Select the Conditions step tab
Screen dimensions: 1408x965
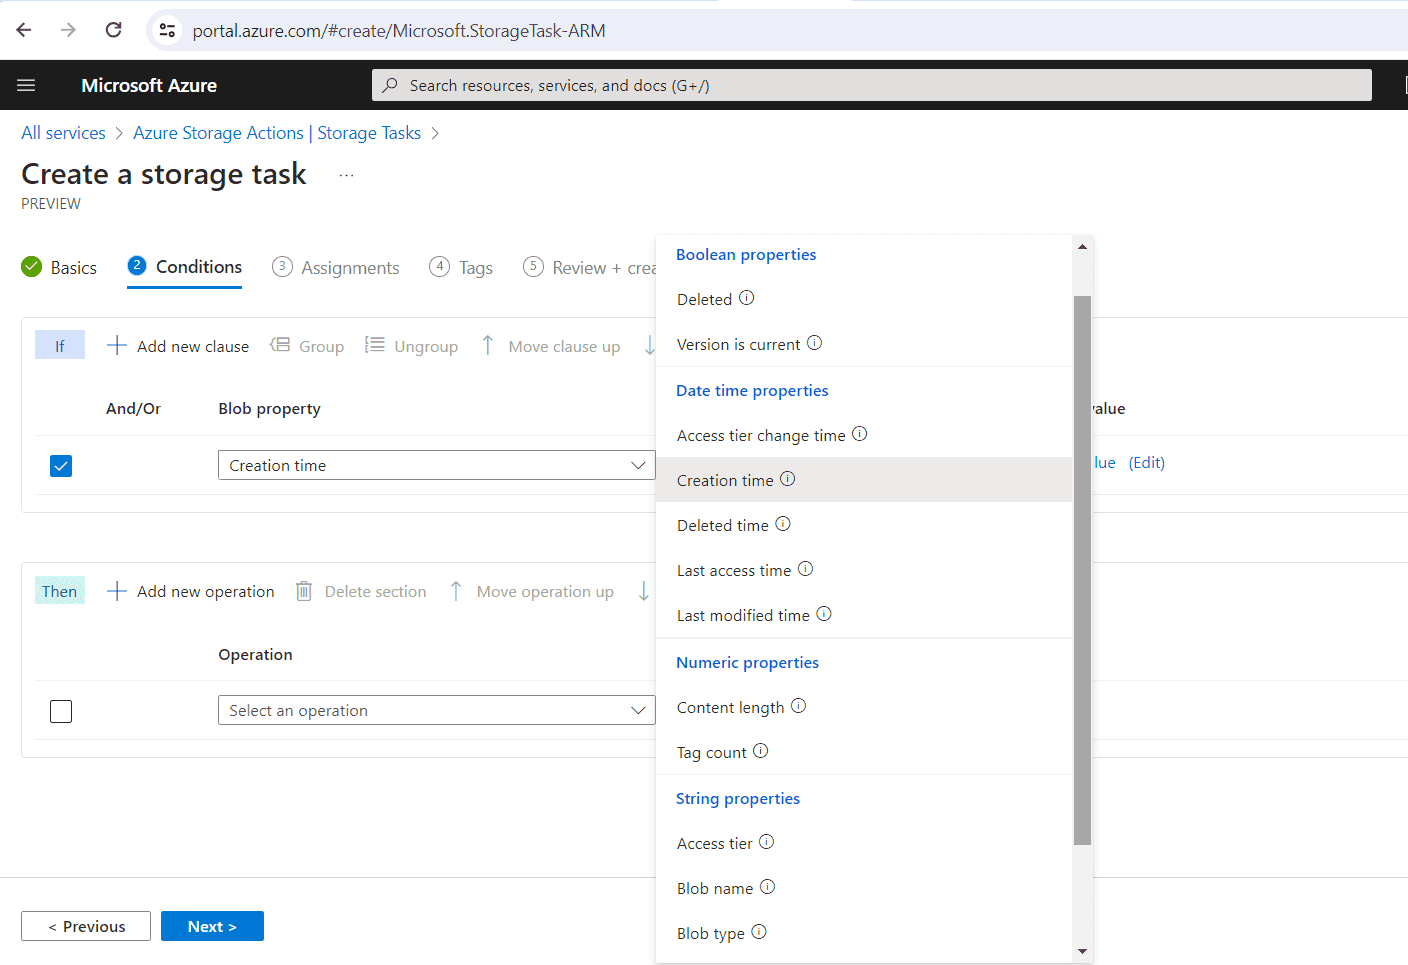[185, 267]
